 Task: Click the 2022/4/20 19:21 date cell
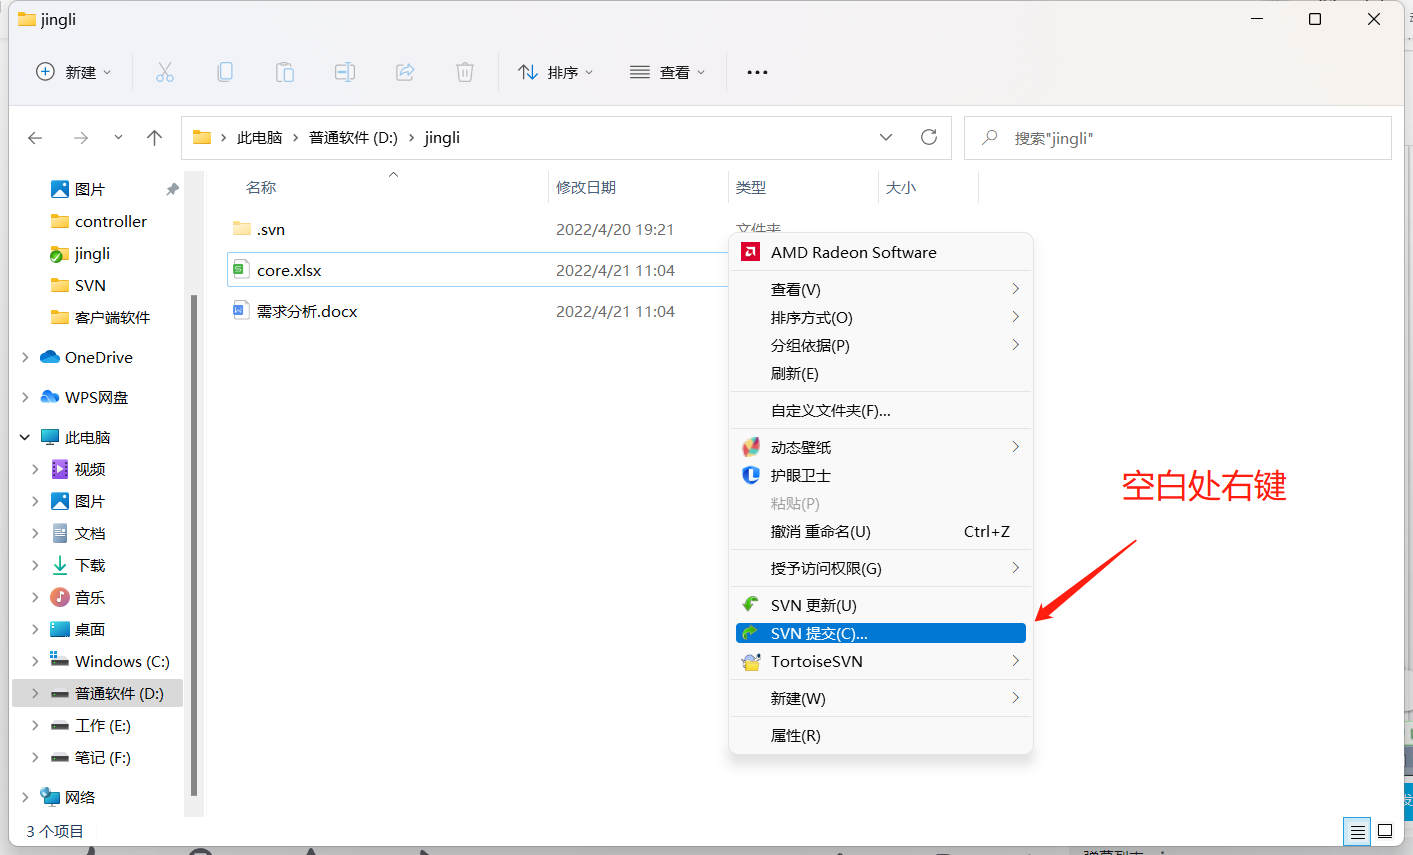pos(615,229)
